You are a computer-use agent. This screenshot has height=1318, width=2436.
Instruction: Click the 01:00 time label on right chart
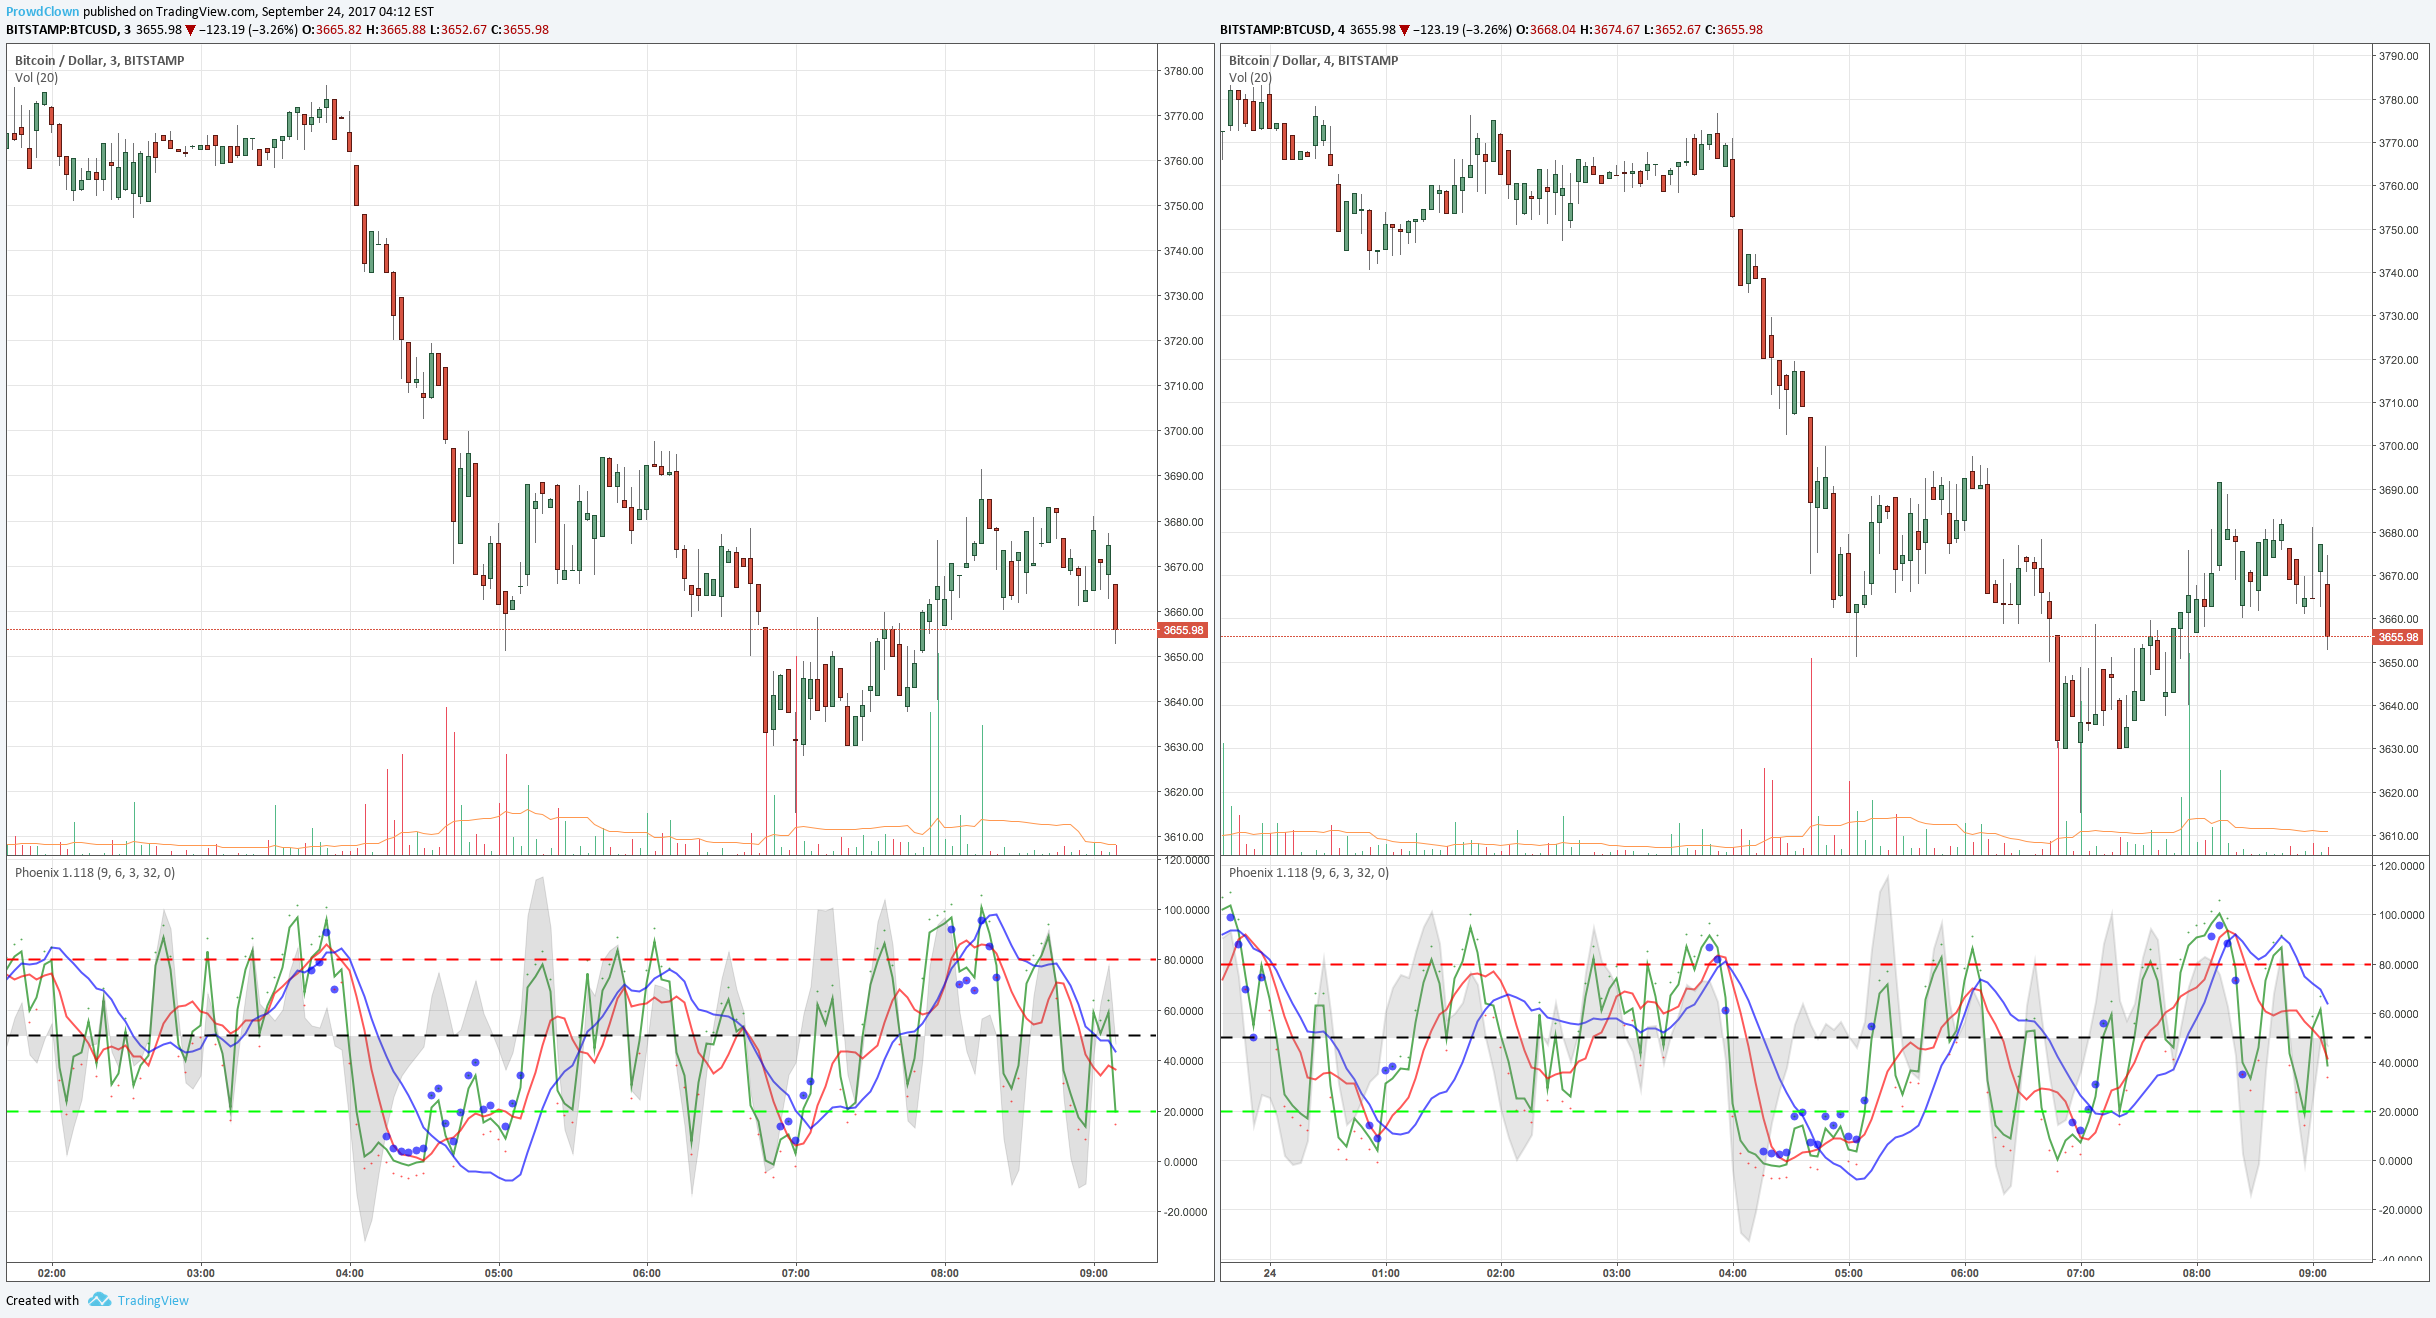[1386, 1273]
